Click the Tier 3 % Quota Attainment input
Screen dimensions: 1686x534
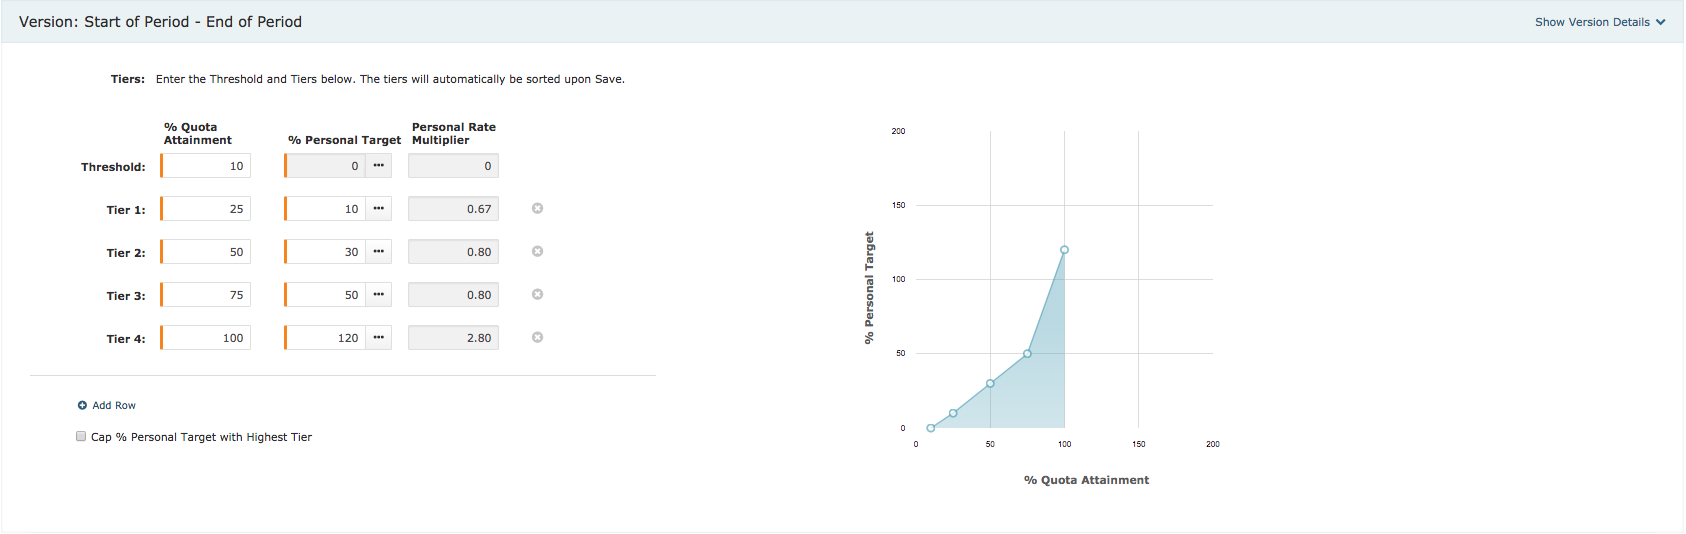(206, 295)
